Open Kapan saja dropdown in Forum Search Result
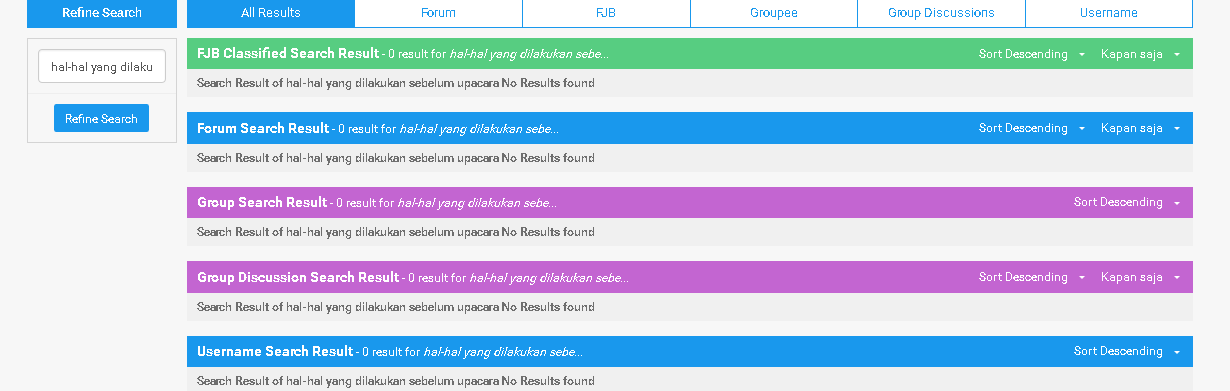Image resolution: width=1230 pixels, height=391 pixels. click(1141, 128)
